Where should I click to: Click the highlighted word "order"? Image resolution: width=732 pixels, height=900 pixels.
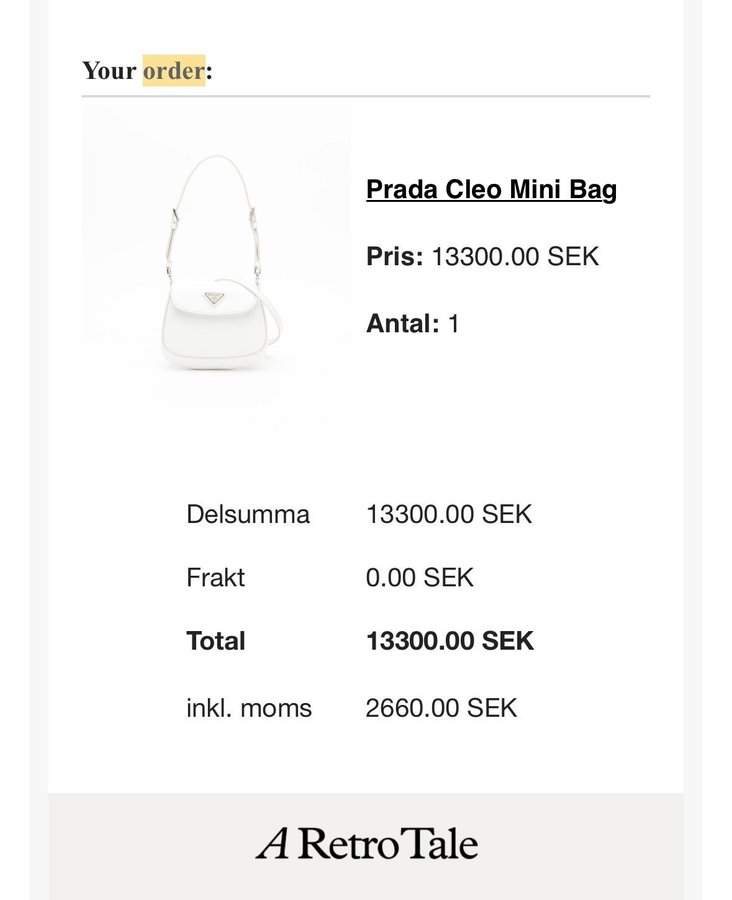174,71
